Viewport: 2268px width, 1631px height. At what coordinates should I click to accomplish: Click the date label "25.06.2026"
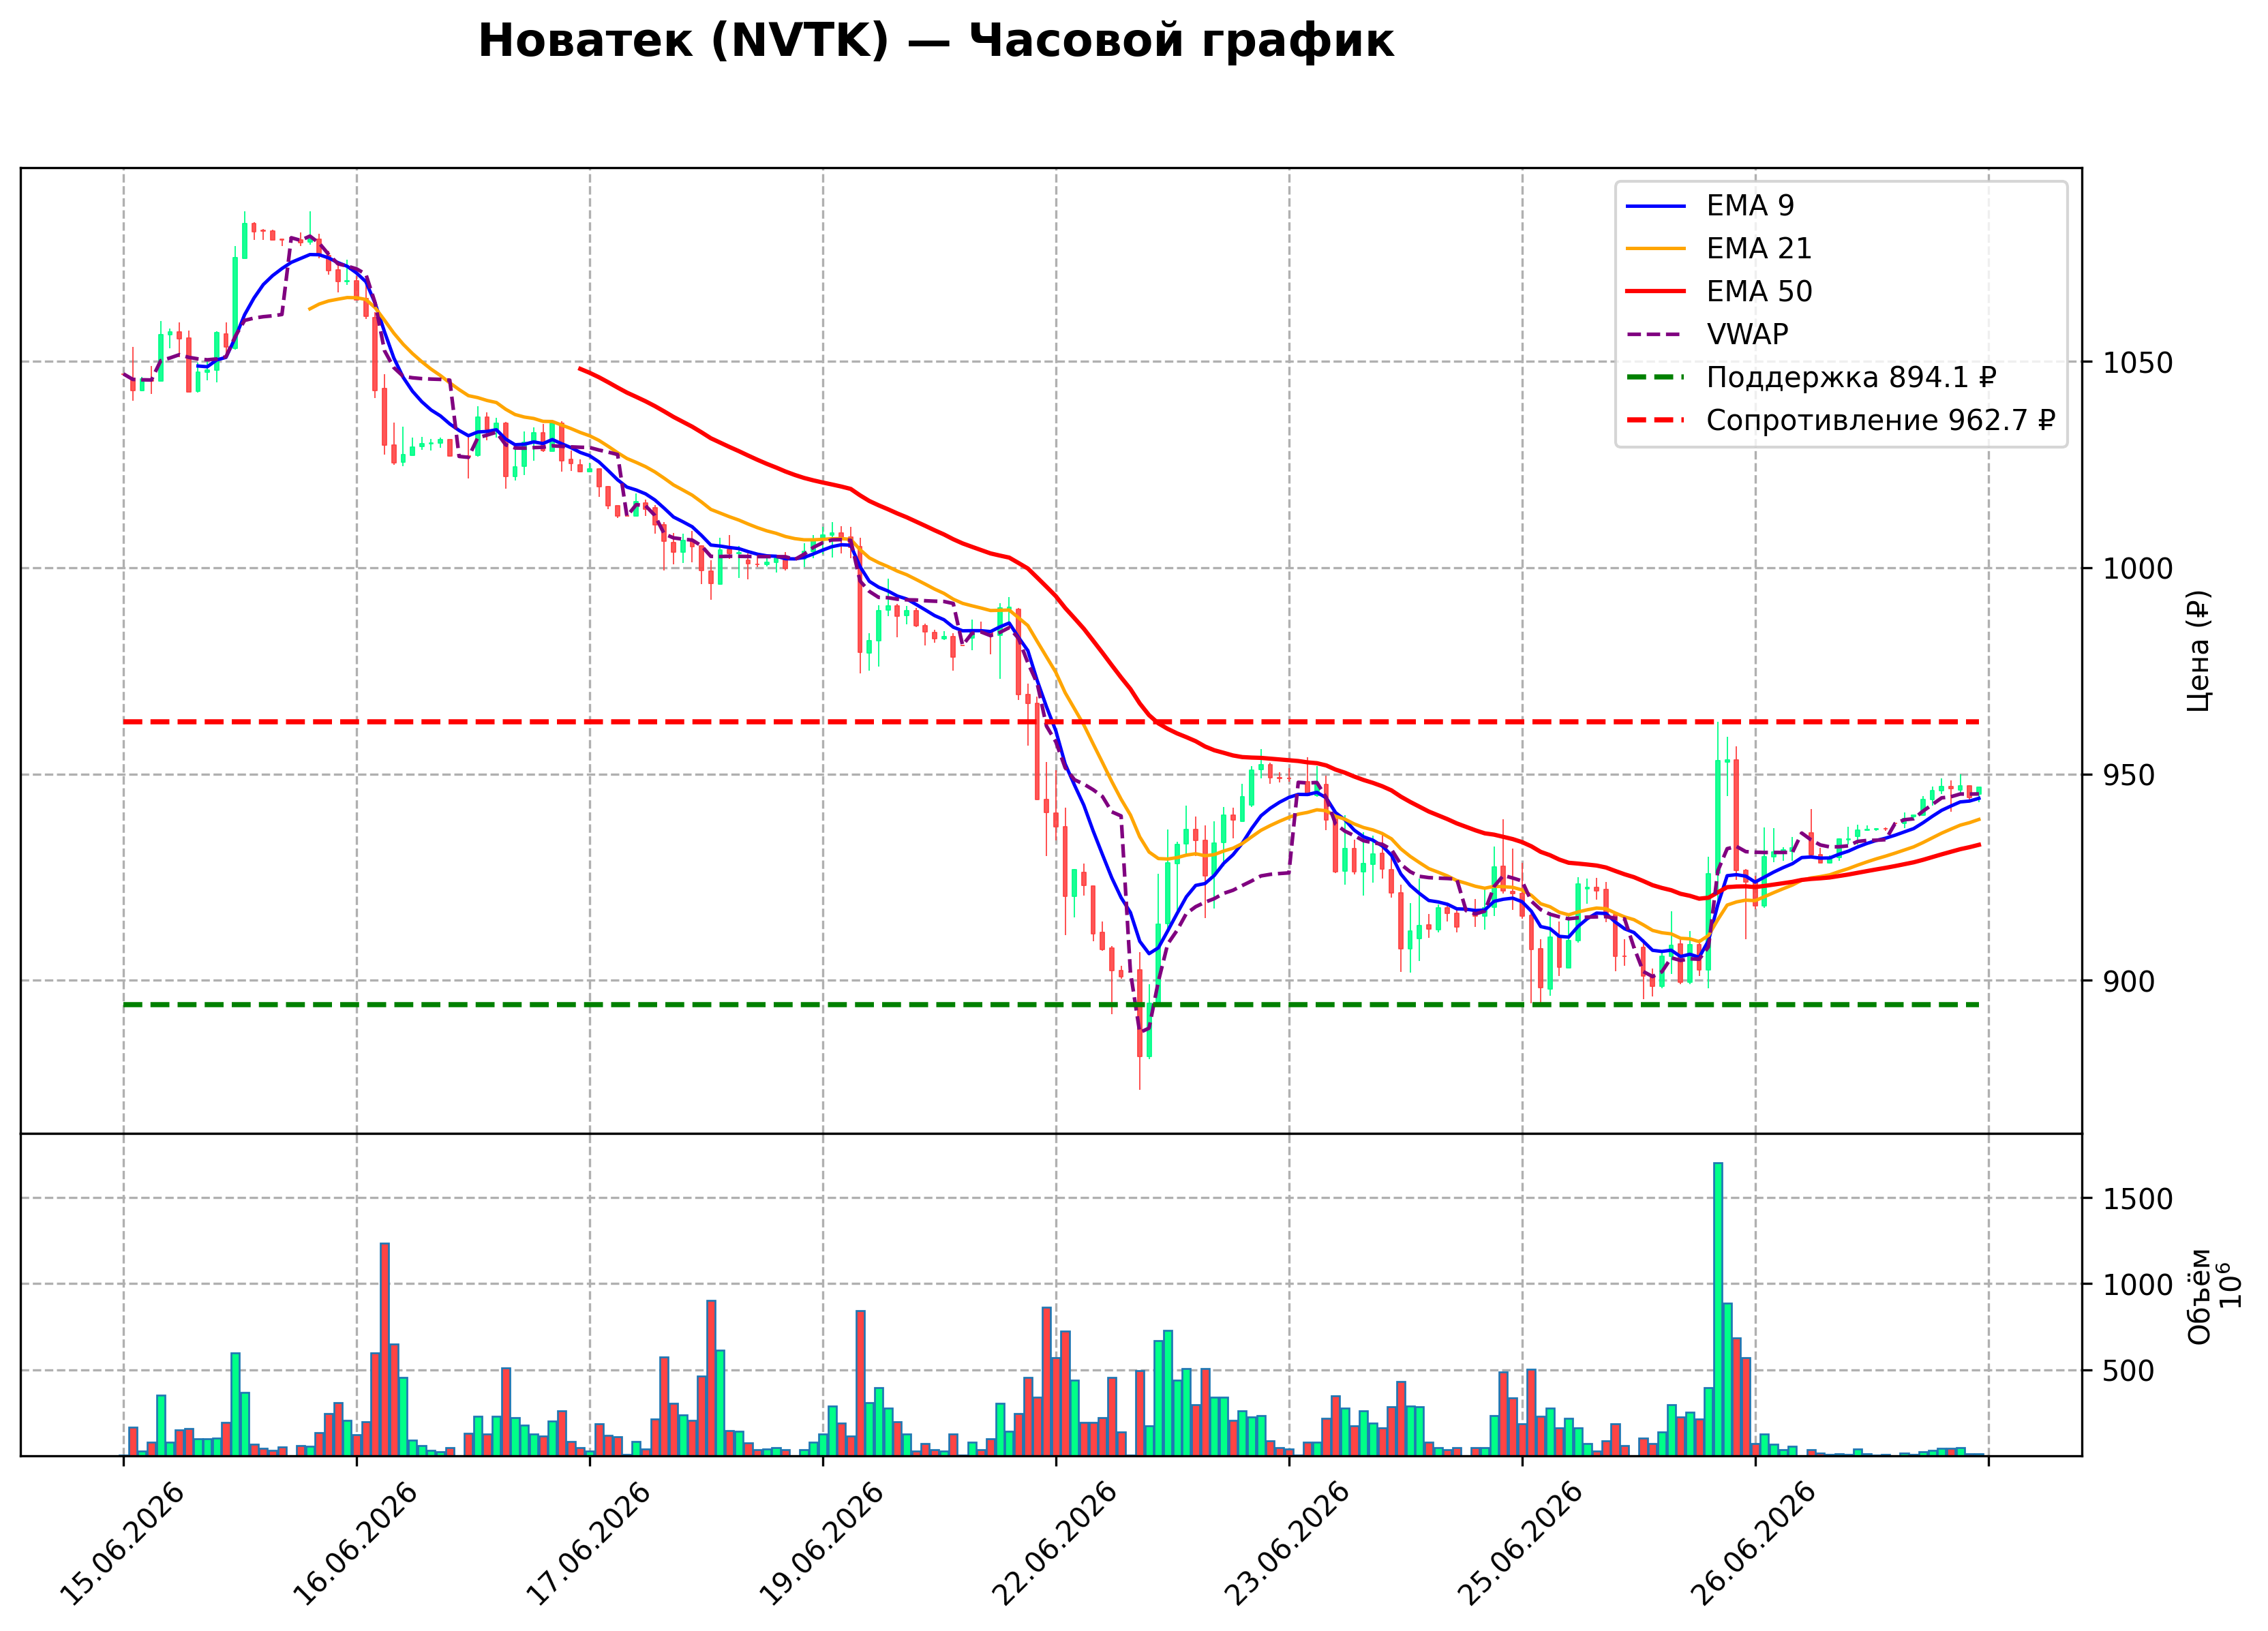[1521, 1544]
